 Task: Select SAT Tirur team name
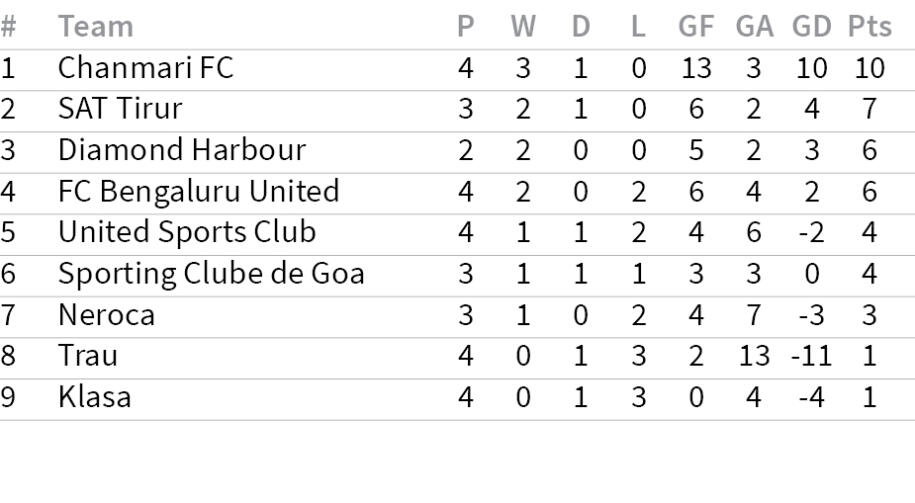[120, 109]
